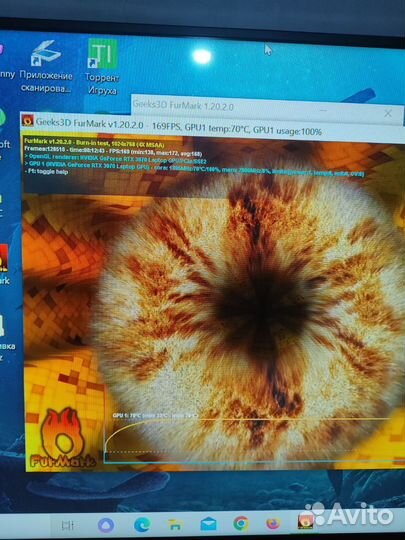Viewport: 405px width, 540px height.
Task: Click the GPU 1 core clock info line
Action: point(194,168)
